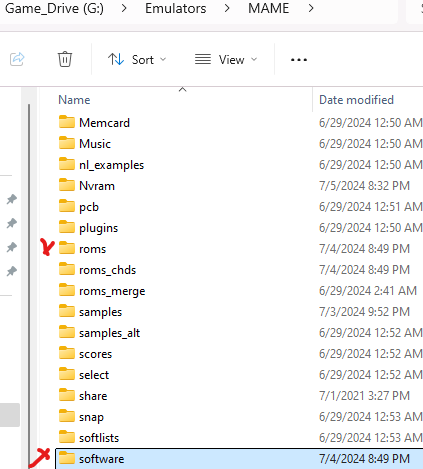Open the Sort dropdown
The height and width of the screenshot is (469, 423).
tap(137, 60)
